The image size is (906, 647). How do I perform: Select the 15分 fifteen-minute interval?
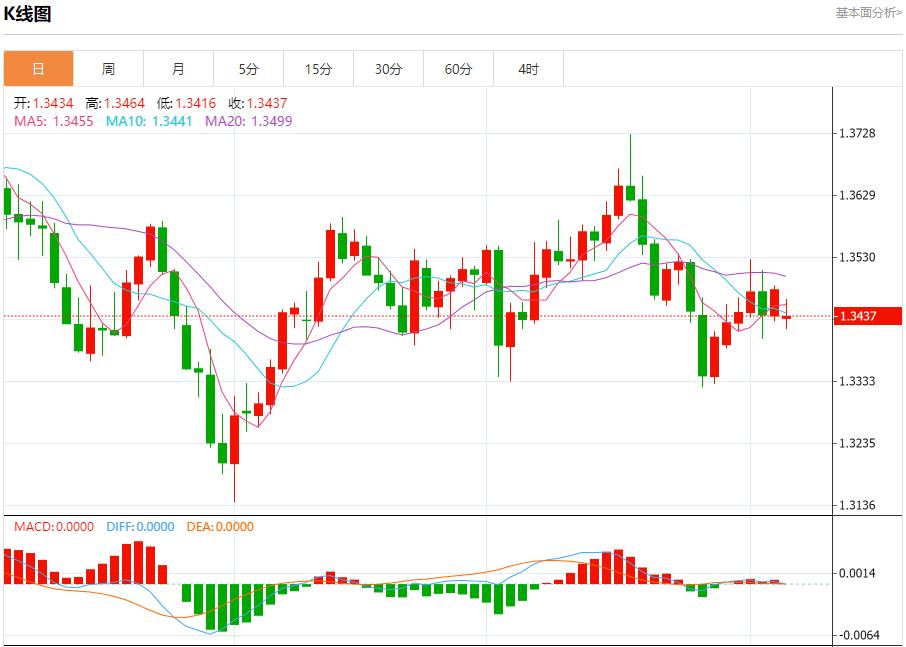(x=318, y=68)
